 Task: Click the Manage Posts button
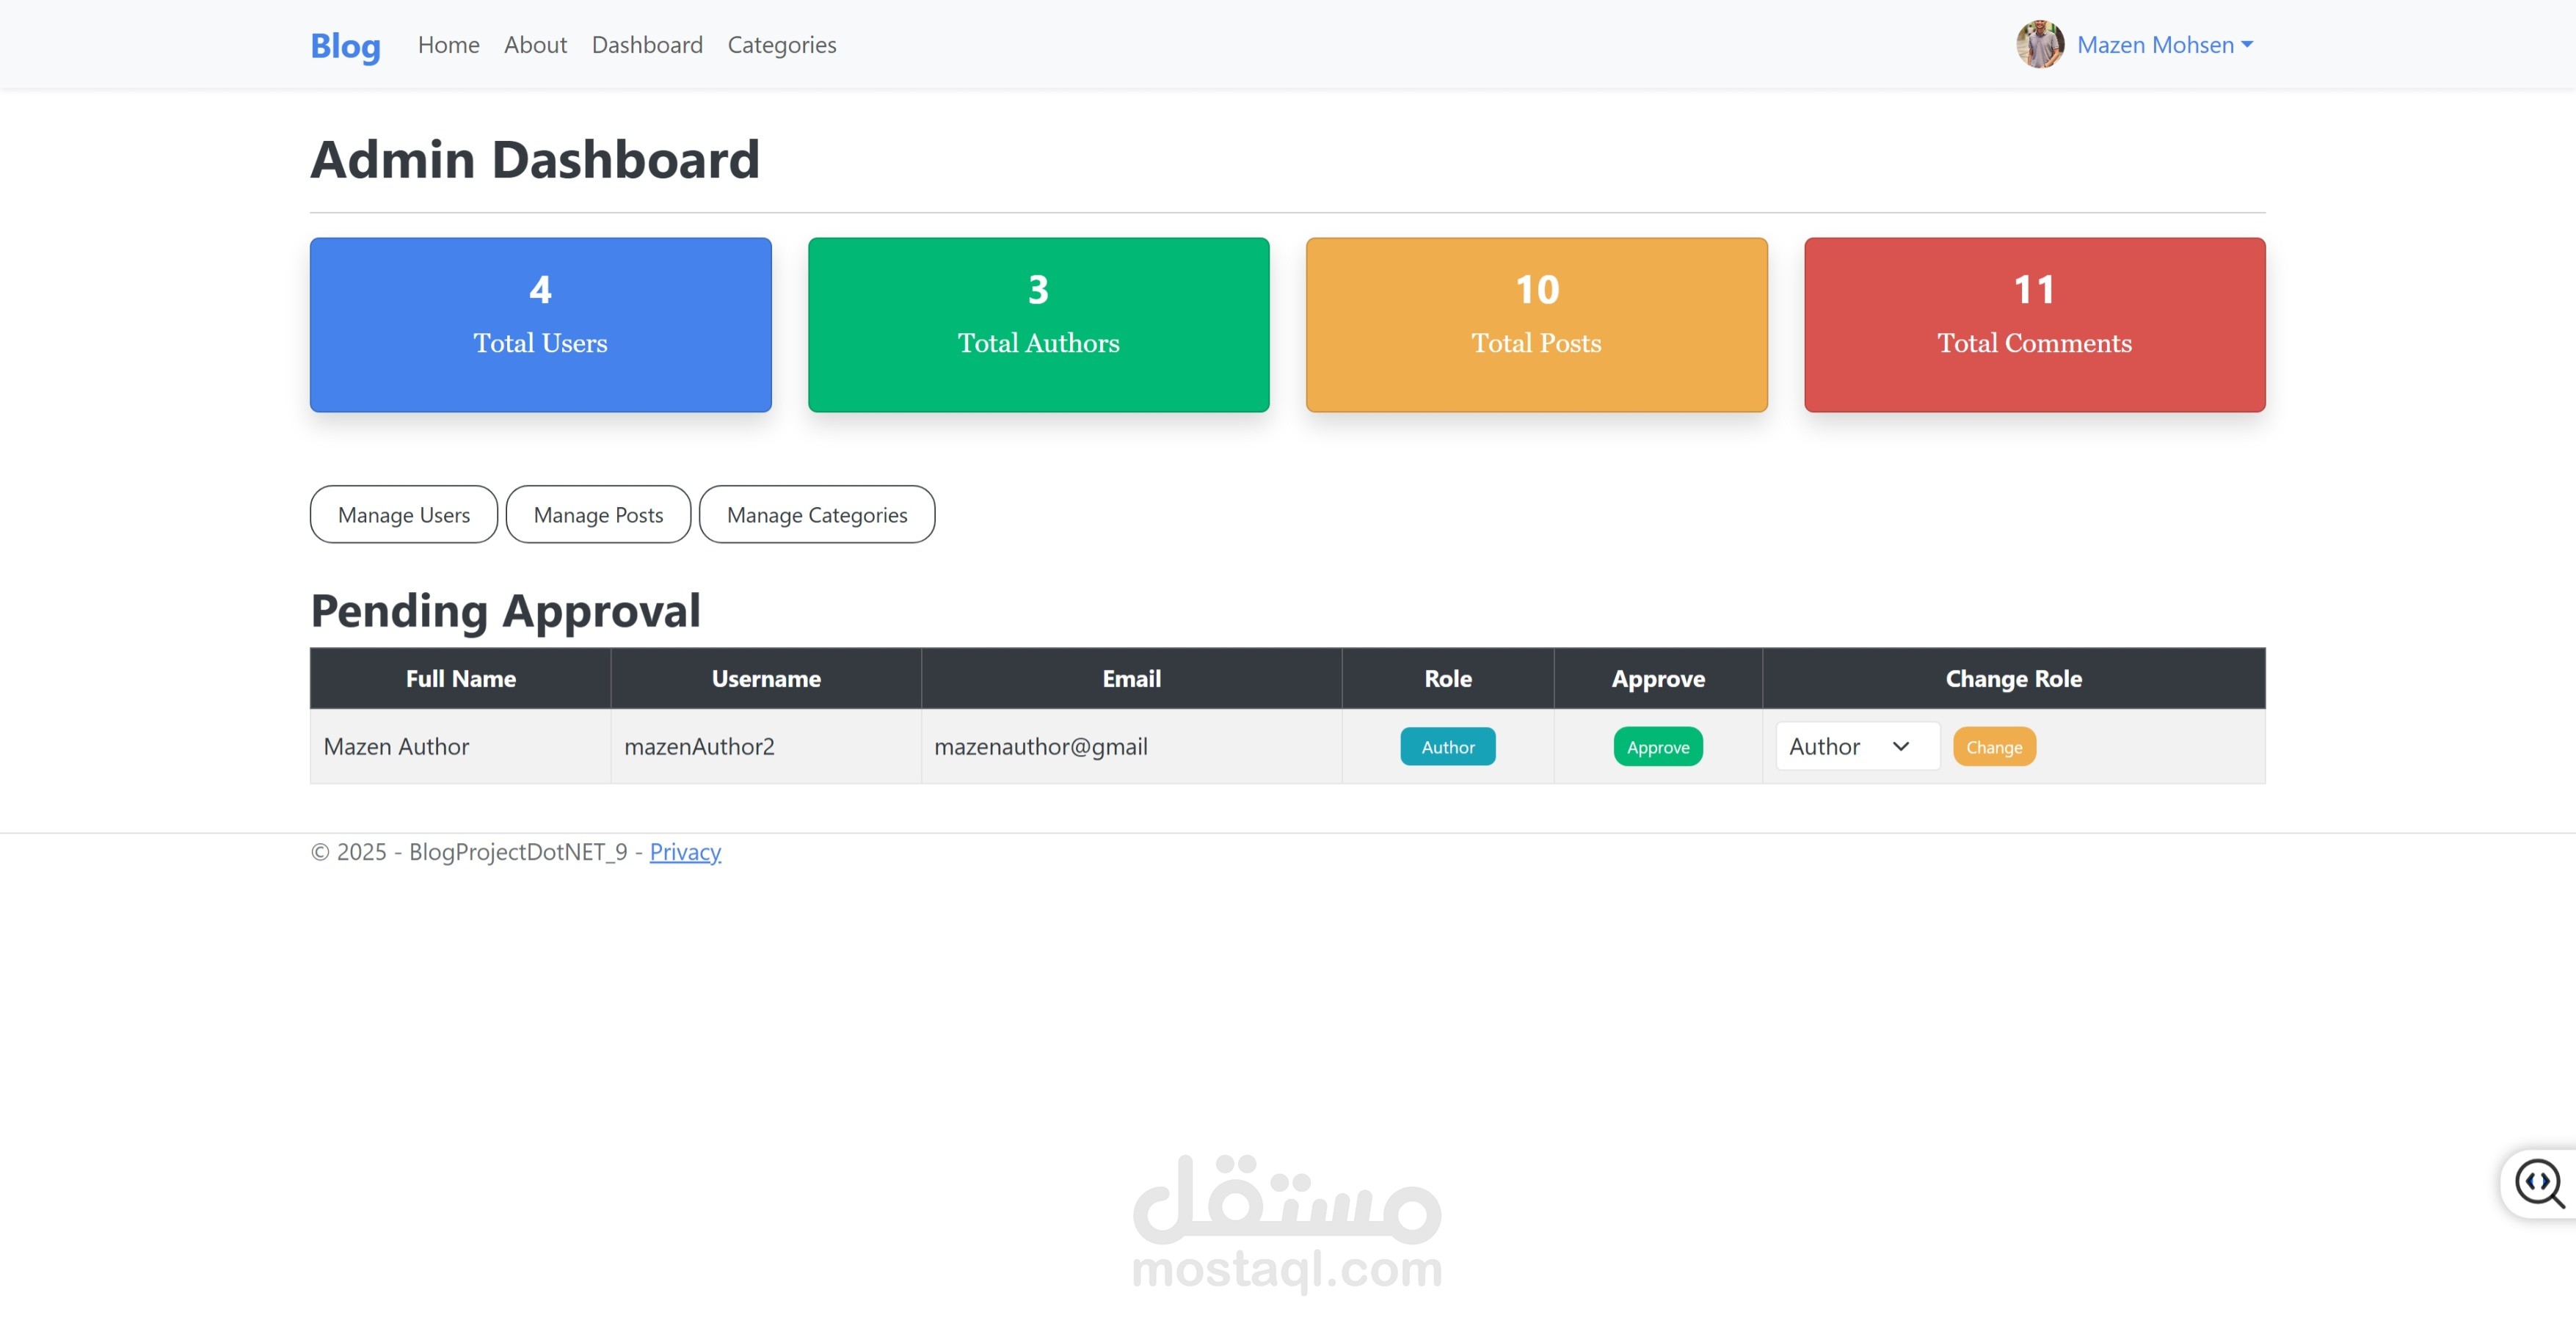pos(598,514)
